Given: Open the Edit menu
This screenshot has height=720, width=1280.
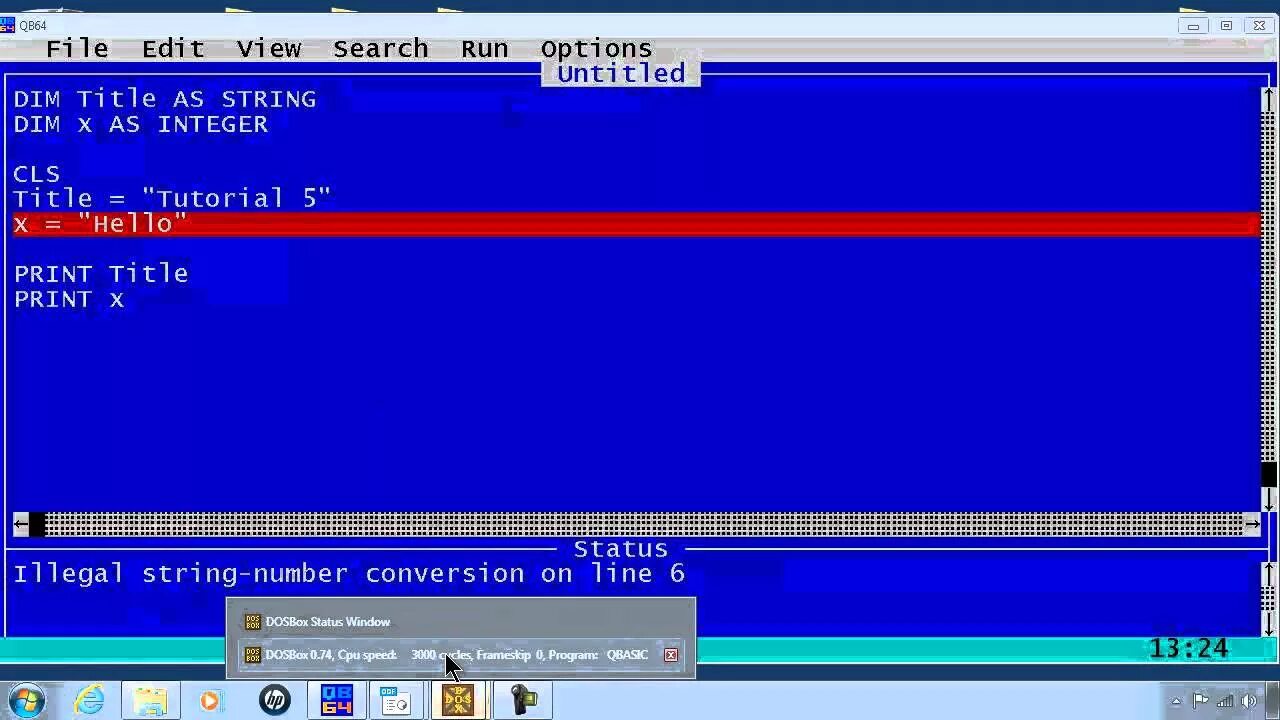Looking at the screenshot, I should coord(173,48).
